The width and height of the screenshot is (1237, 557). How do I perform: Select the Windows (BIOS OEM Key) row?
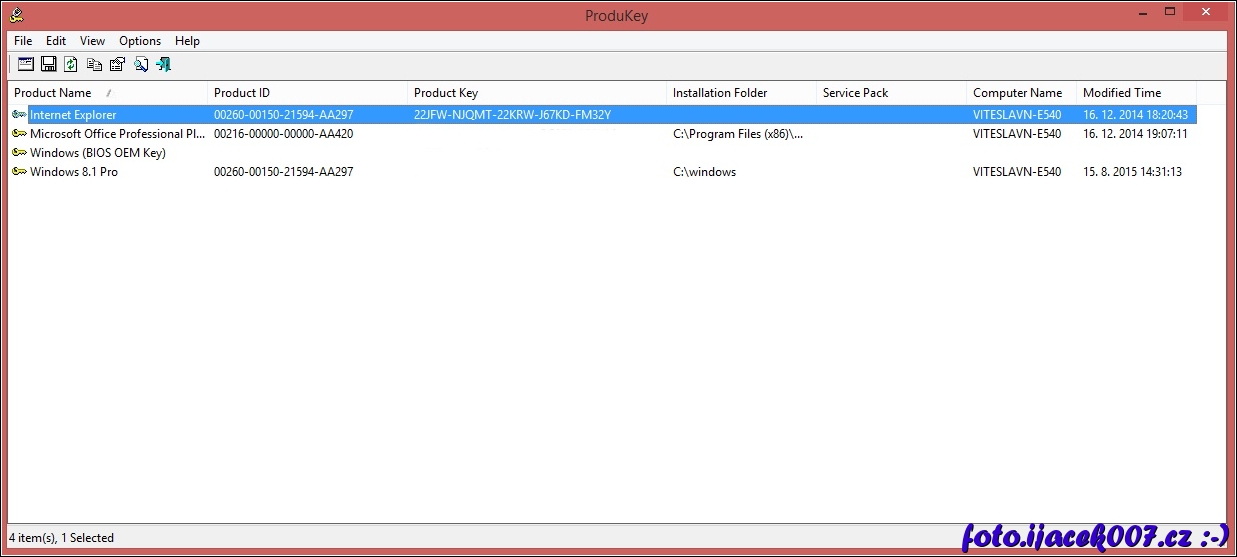97,153
